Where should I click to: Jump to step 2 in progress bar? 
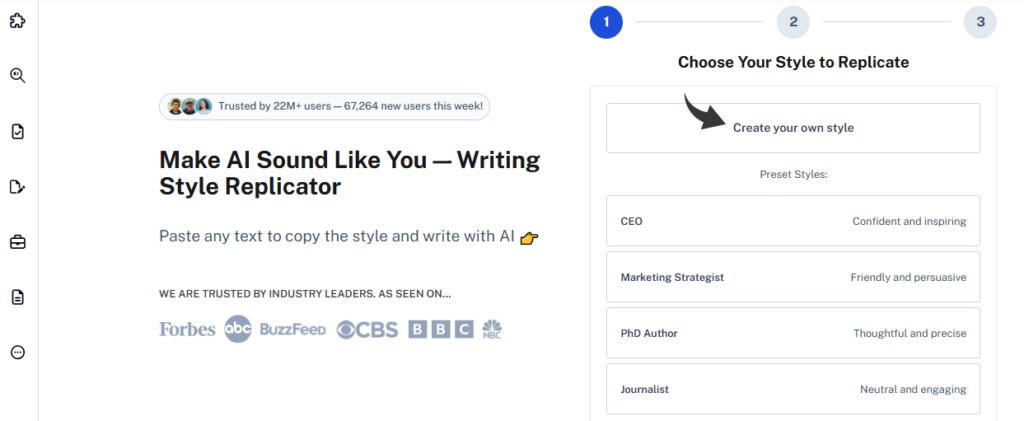point(793,21)
